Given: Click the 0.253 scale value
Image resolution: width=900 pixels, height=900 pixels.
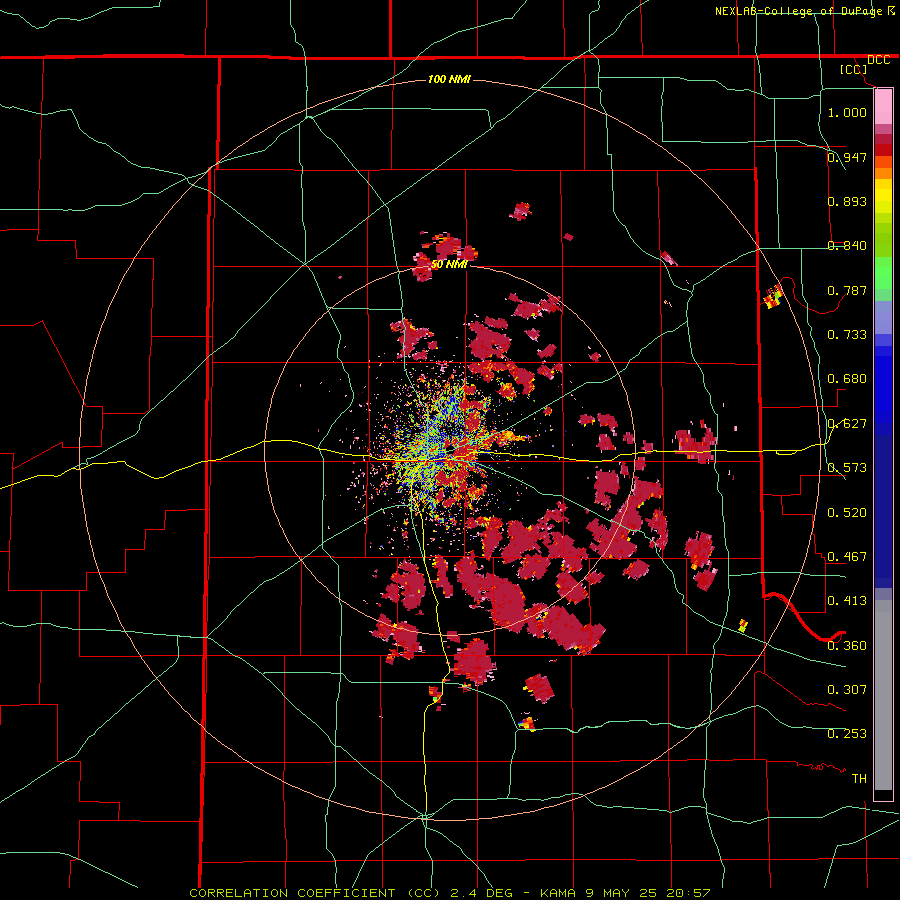Looking at the screenshot, I should tap(847, 734).
